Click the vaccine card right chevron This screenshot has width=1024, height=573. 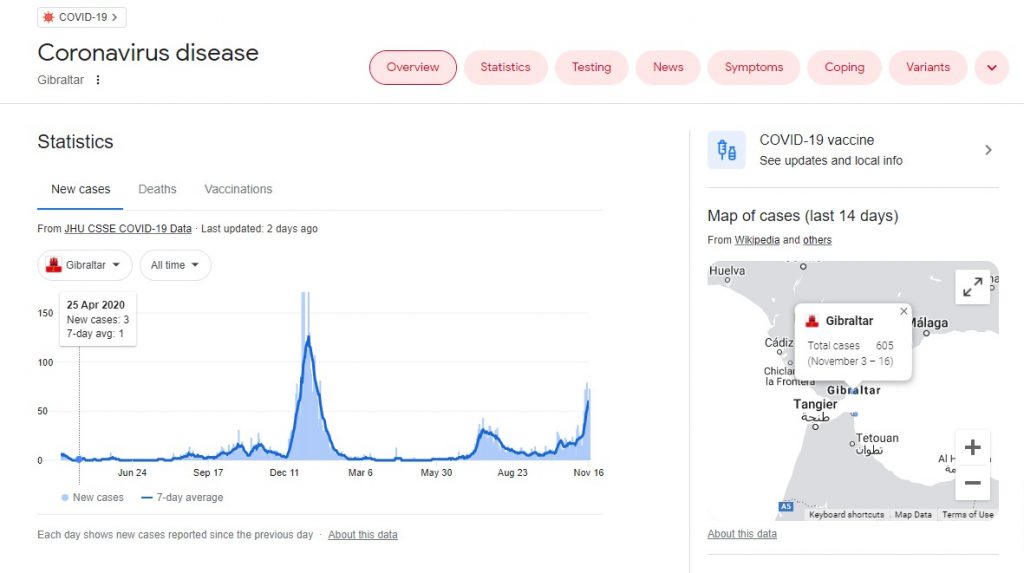(988, 150)
